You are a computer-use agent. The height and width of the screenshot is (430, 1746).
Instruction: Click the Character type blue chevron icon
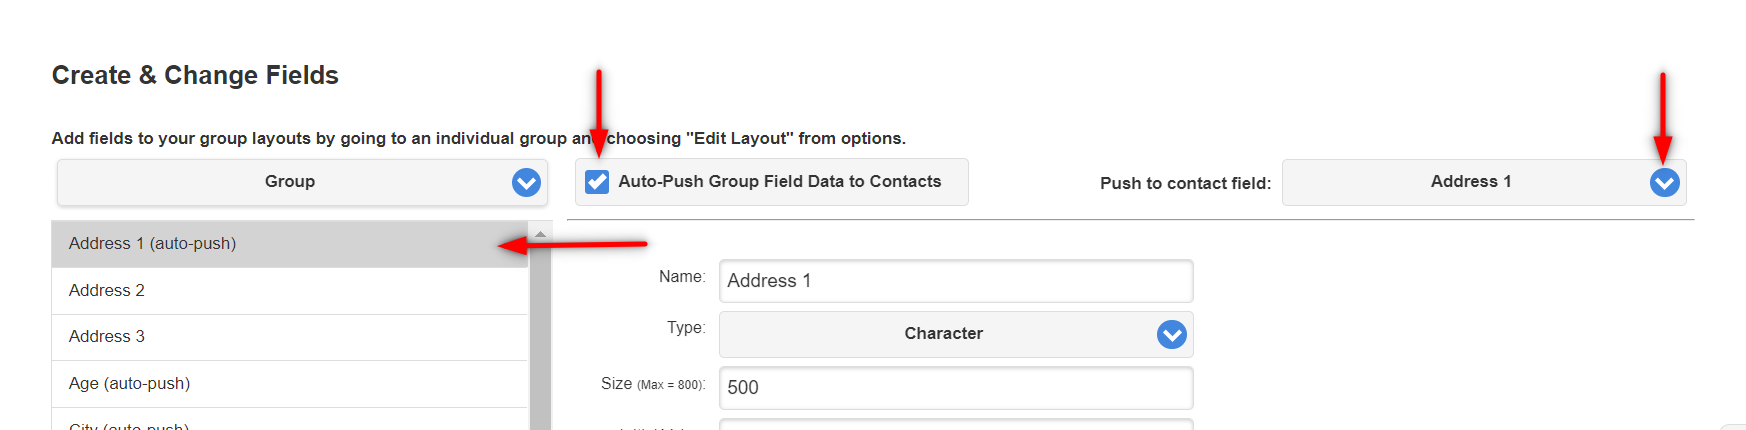(x=1171, y=334)
